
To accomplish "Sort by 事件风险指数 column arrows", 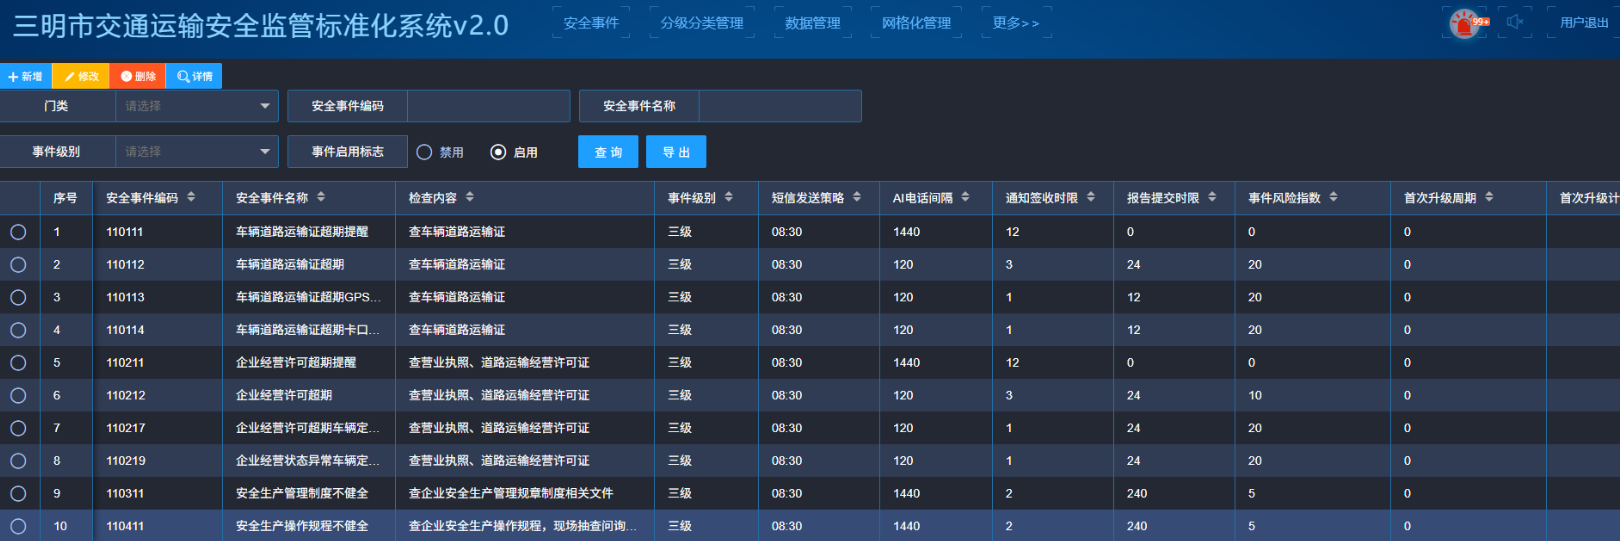I will click(1333, 198).
